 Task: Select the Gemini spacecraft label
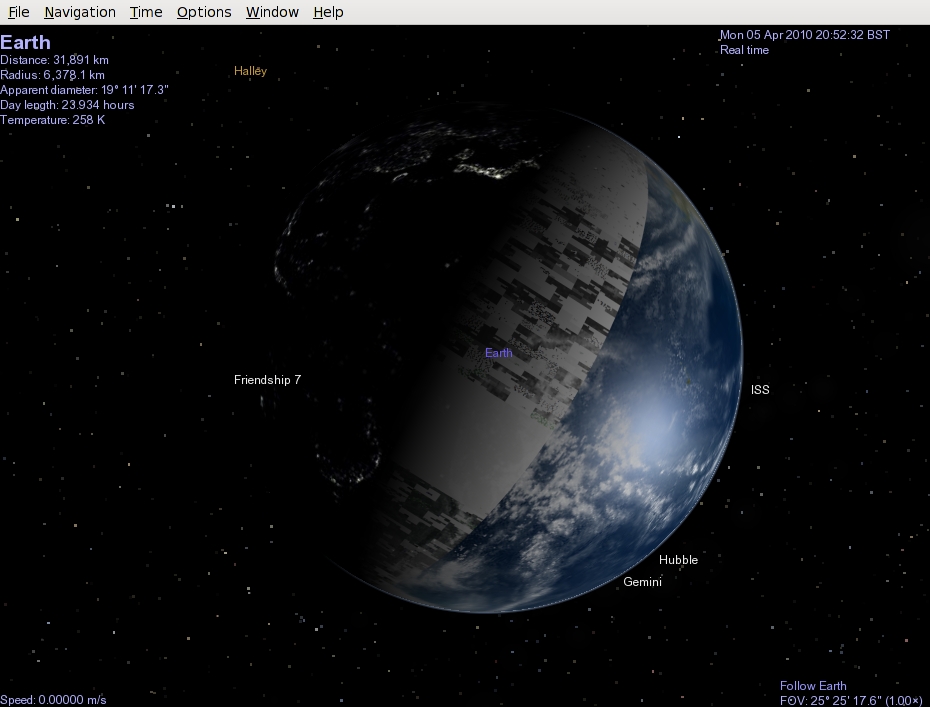[642, 582]
